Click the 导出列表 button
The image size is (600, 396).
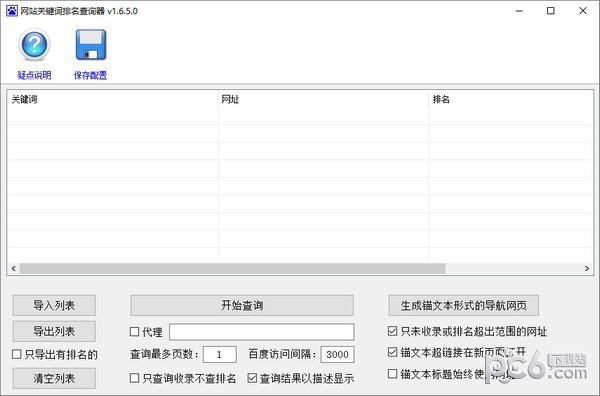point(54,331)
